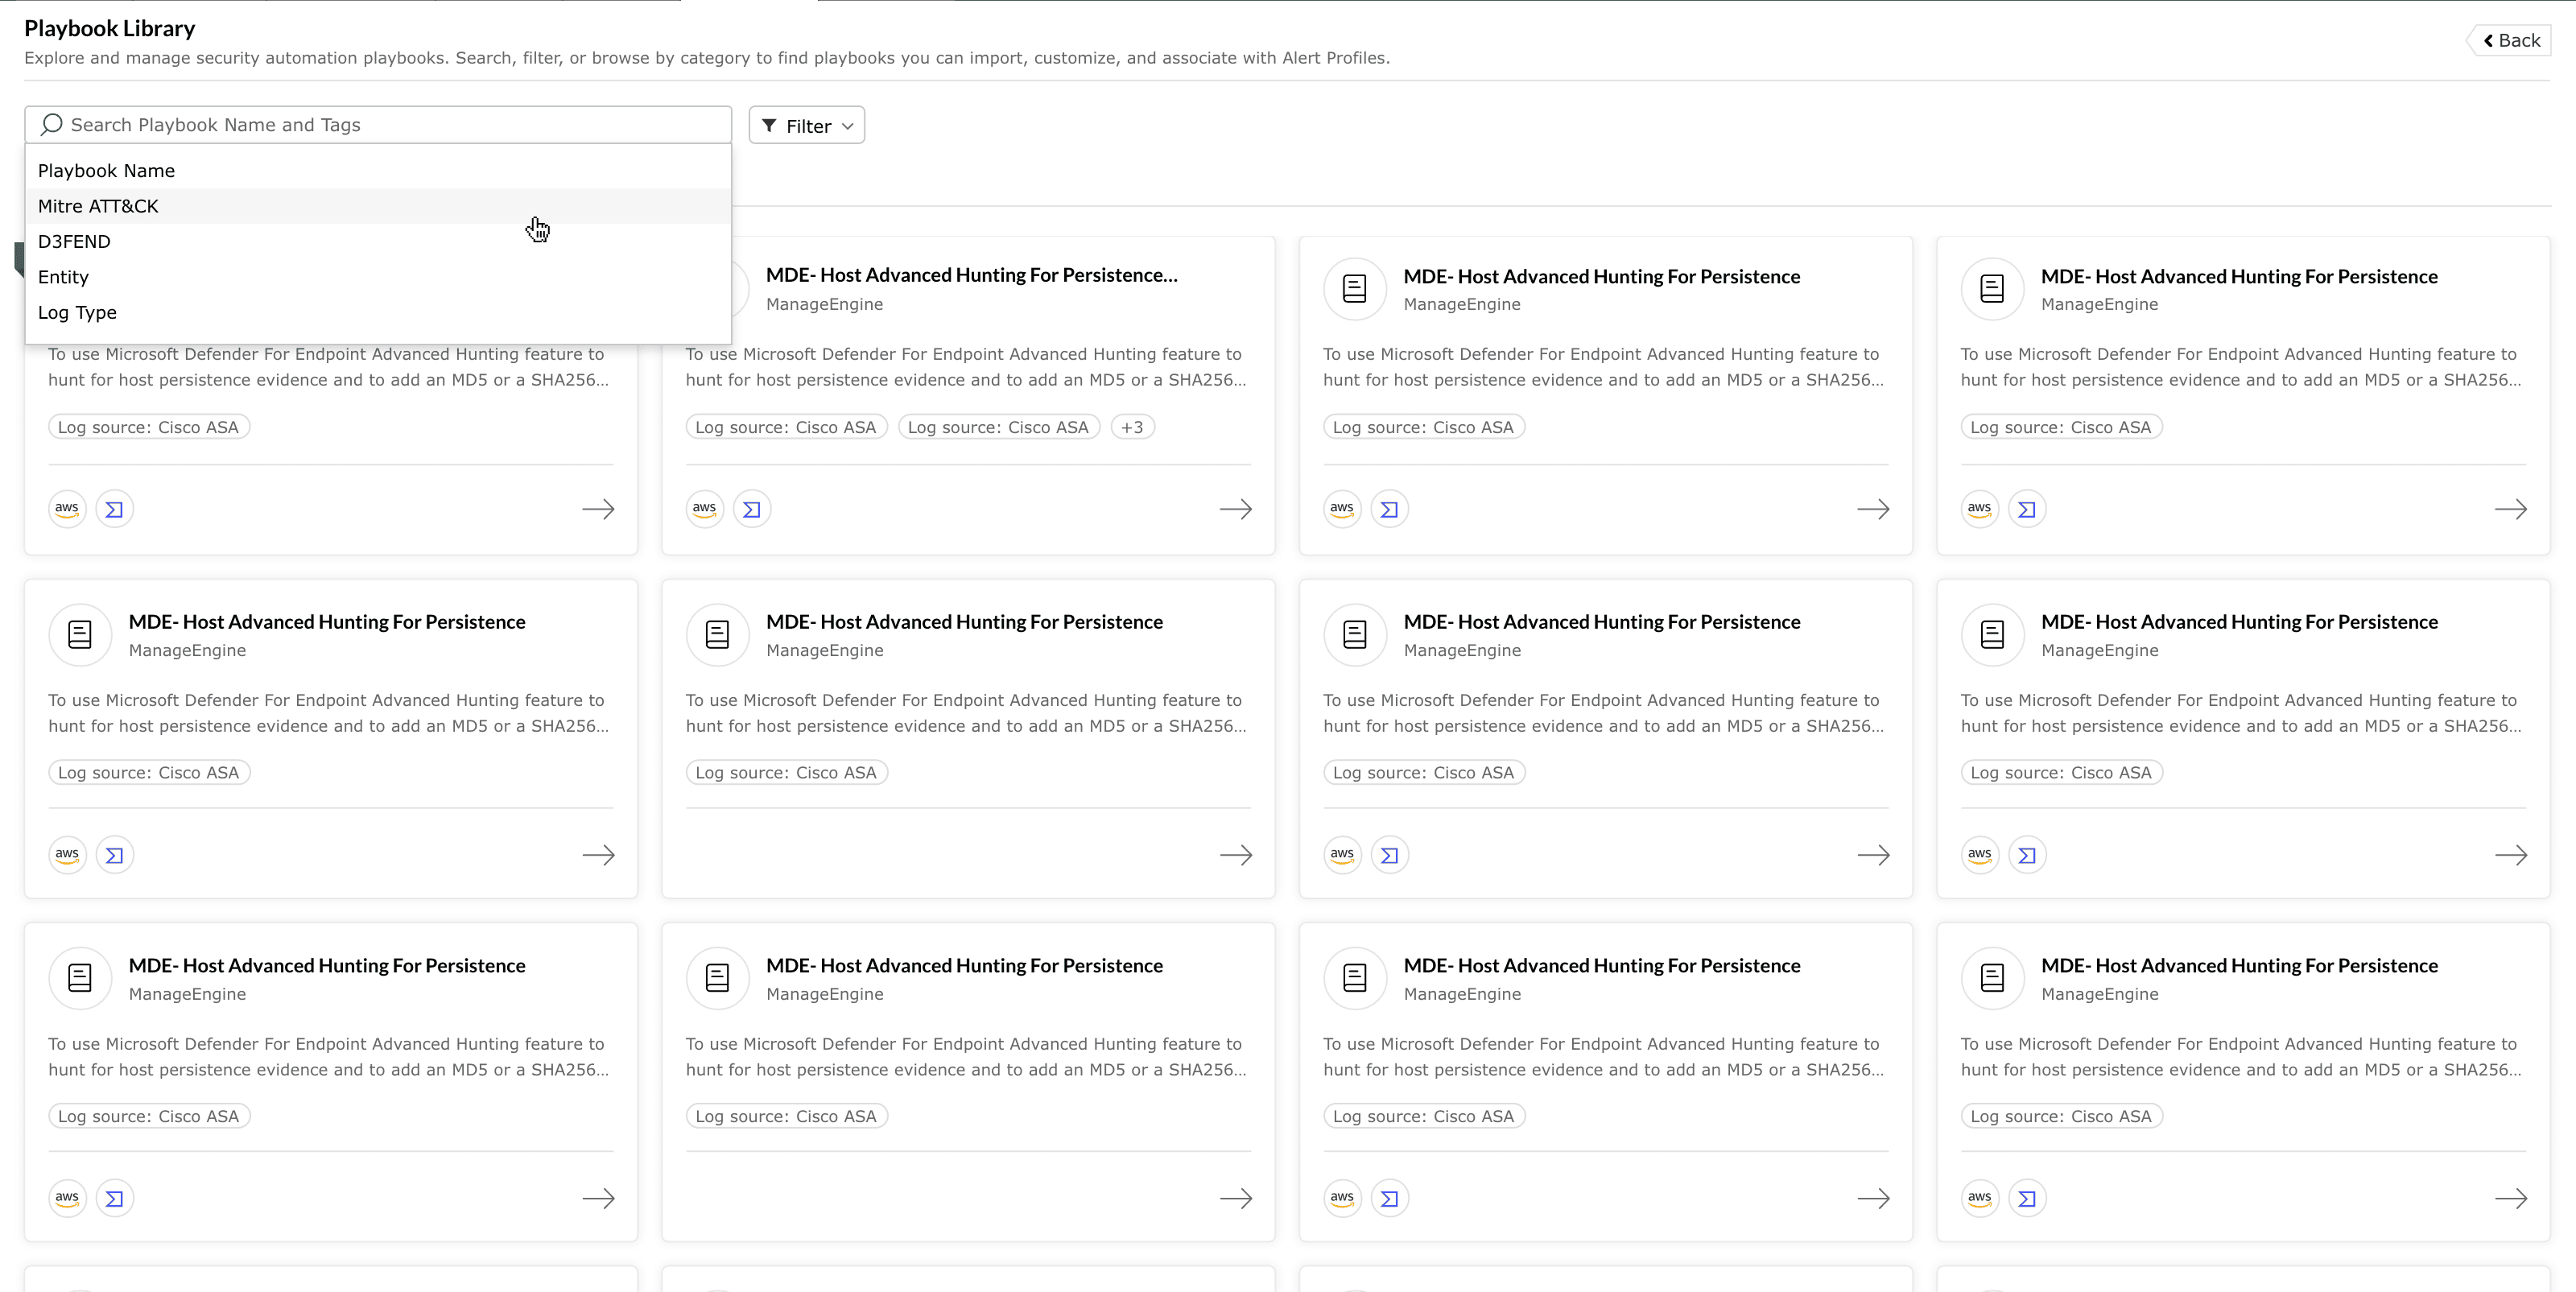The height and width of the screenshot is (1292, 2576).
Task: Click the arrow on the card with the +3 badge
Action: [1236, 509]
